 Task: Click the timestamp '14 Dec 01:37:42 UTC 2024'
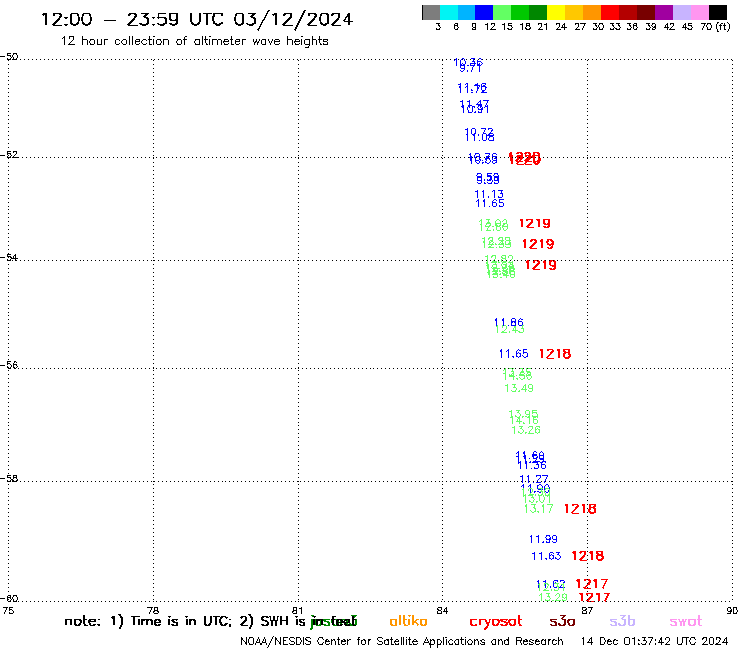click(654, 641)
